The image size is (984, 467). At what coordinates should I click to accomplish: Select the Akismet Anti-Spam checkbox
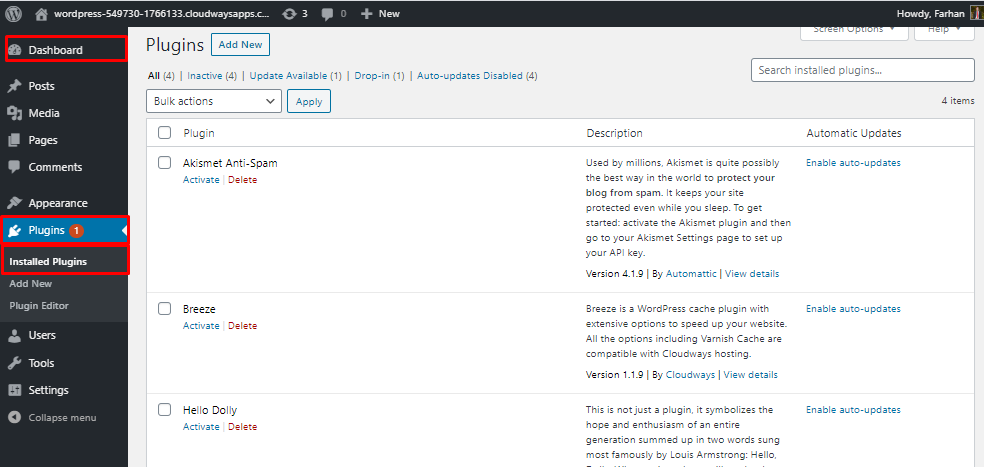[164, 163]
